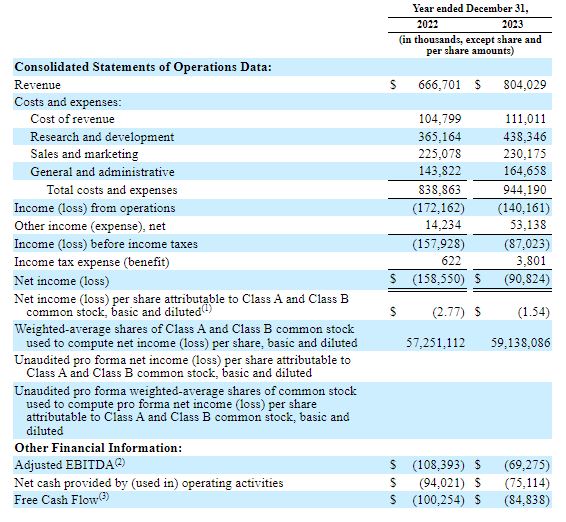Click footnote (1) superscript after 'diluted'
This screenshot has width=566, height=522.
(206, 309)
